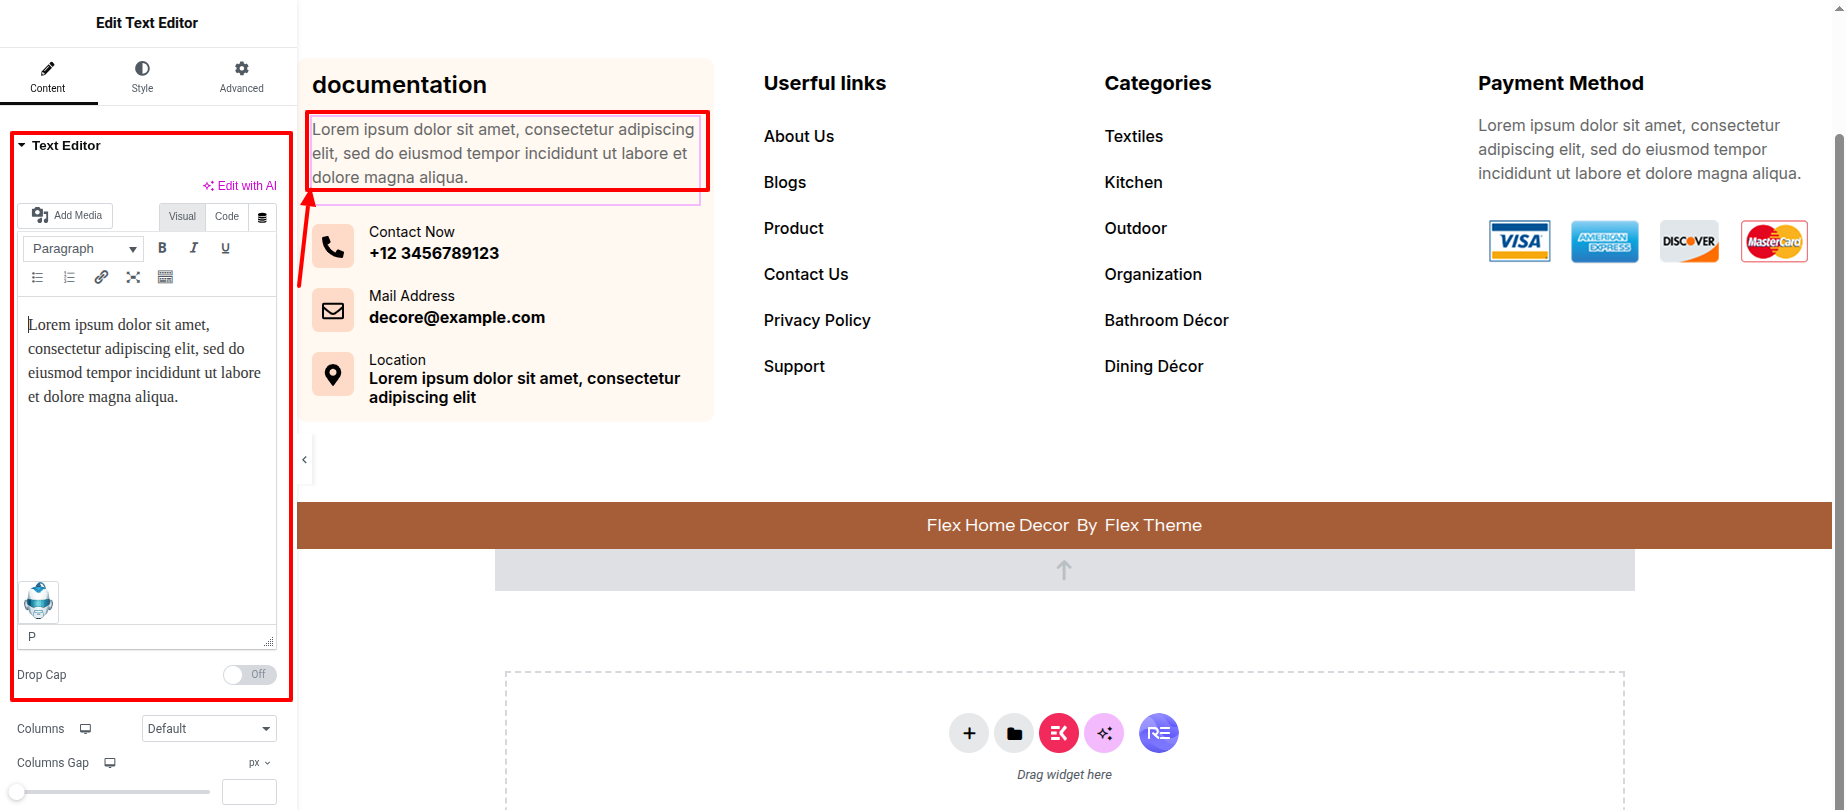Collapse the Text Editor section
This screenshot has width=1846, height=810.
point(22,146)
